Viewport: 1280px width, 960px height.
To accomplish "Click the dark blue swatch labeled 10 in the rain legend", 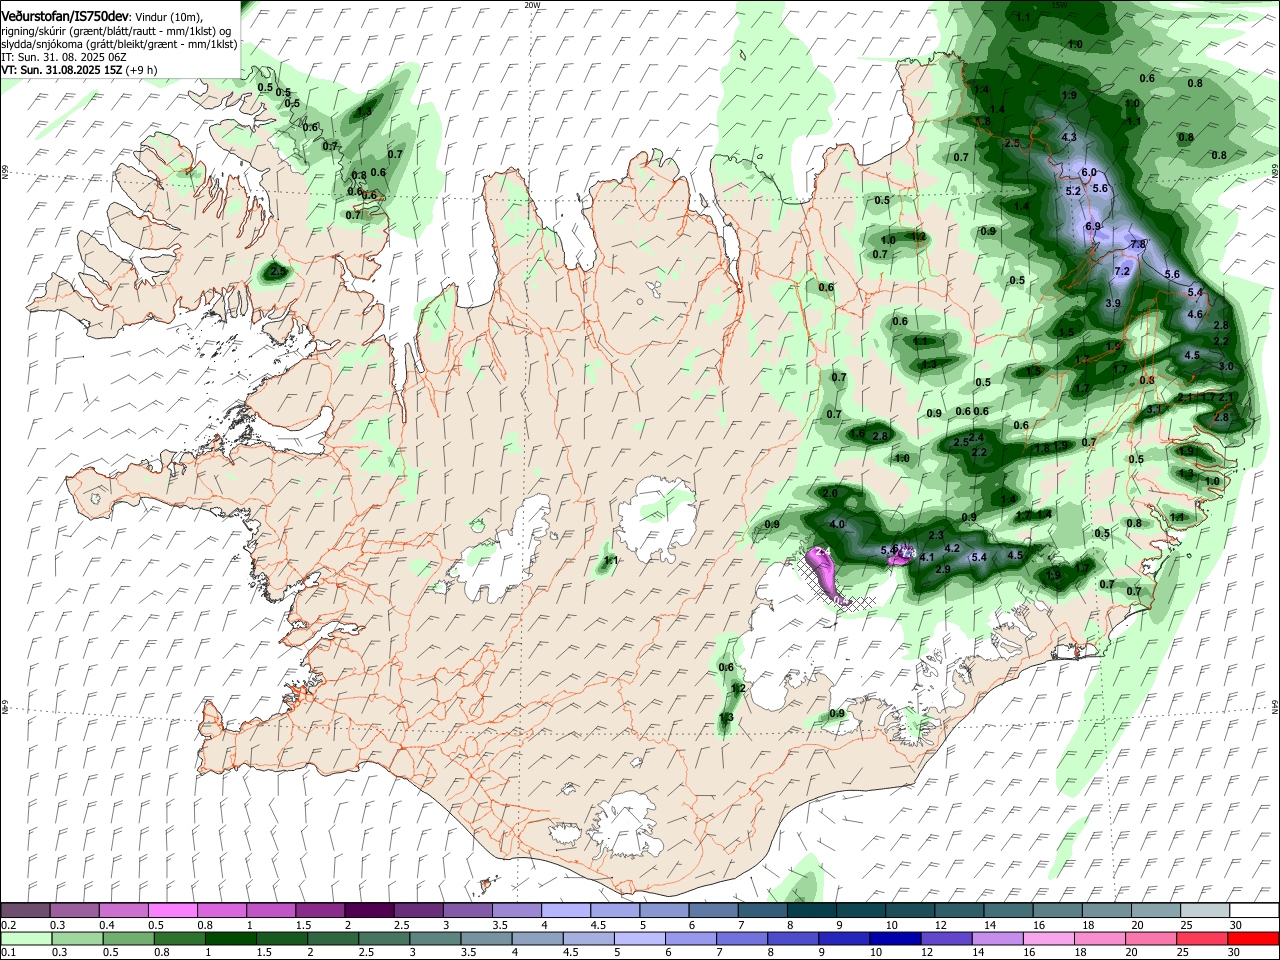I will (894, 938).
